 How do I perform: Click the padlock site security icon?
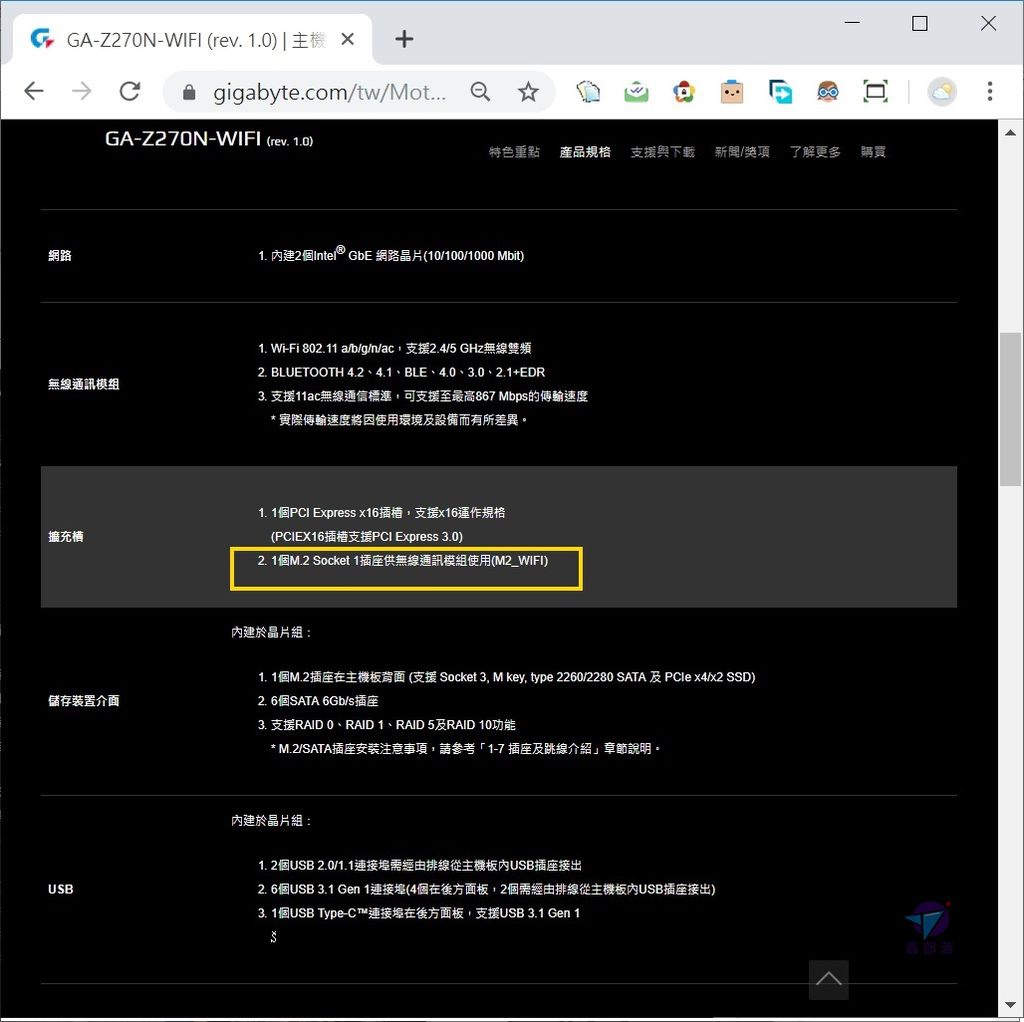click(189, 92)
